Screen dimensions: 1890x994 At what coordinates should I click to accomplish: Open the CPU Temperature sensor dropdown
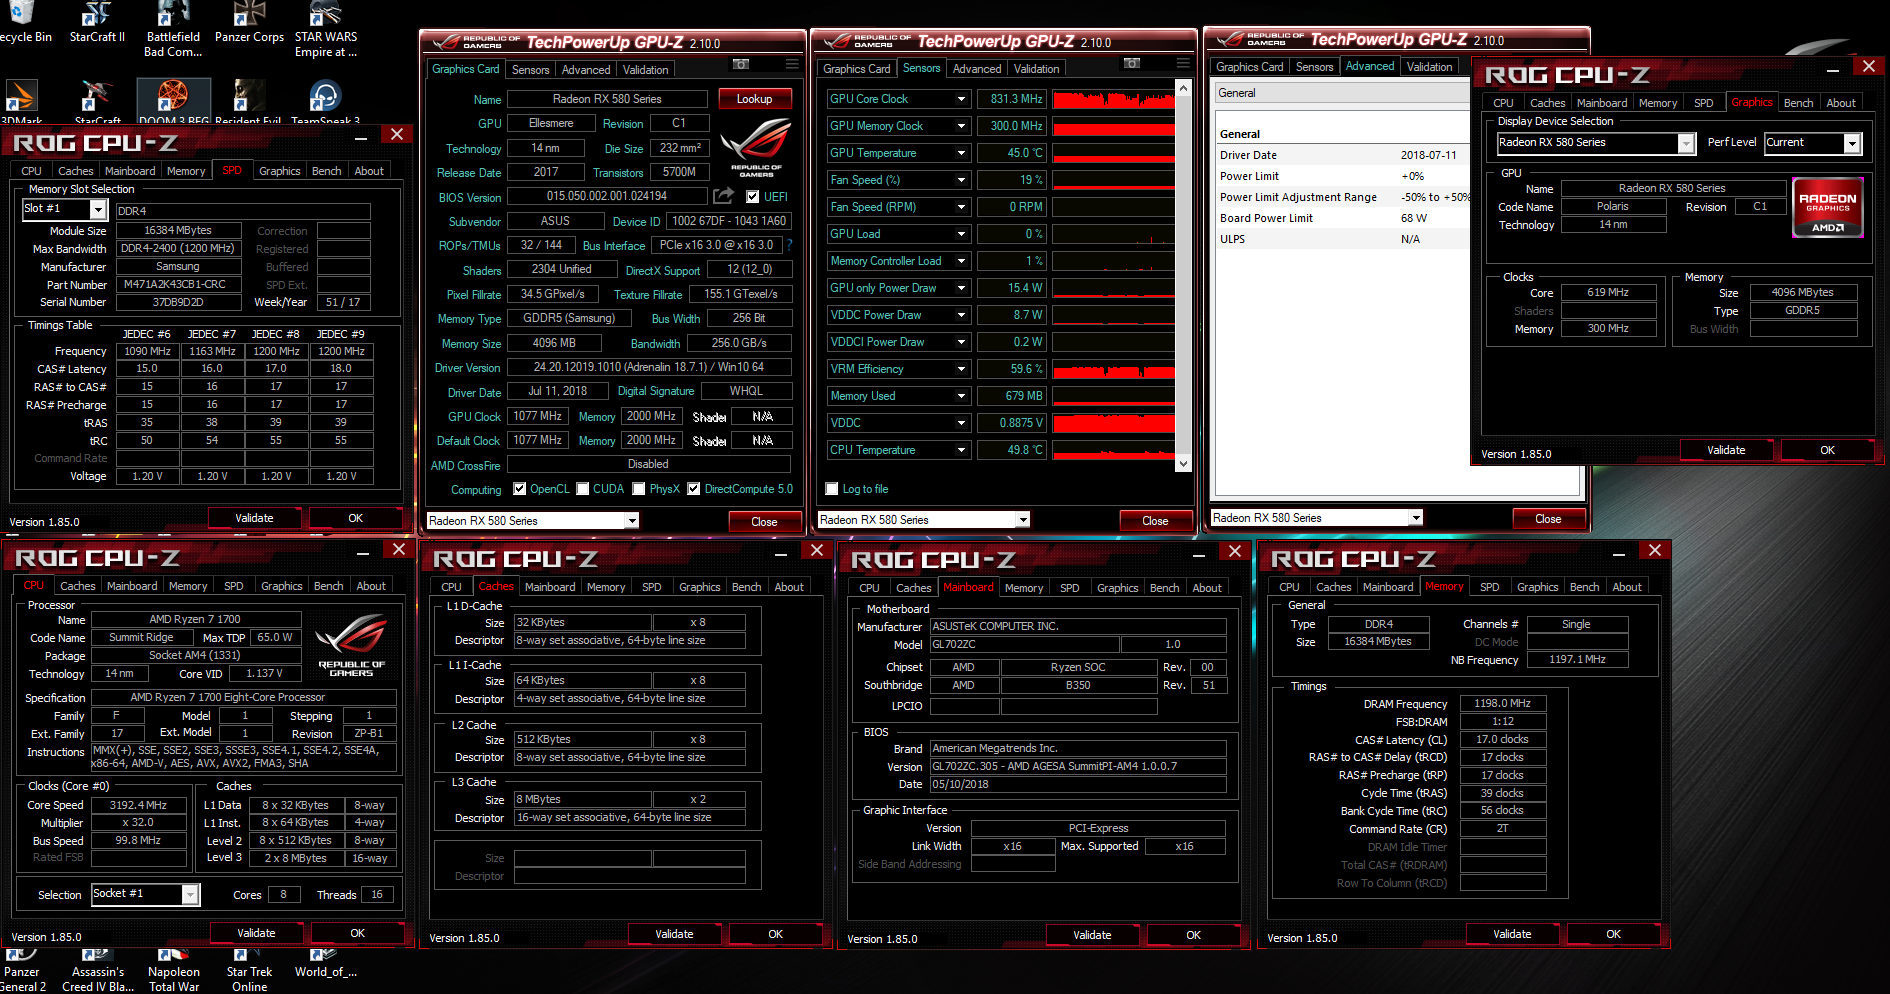coord(961,450)
